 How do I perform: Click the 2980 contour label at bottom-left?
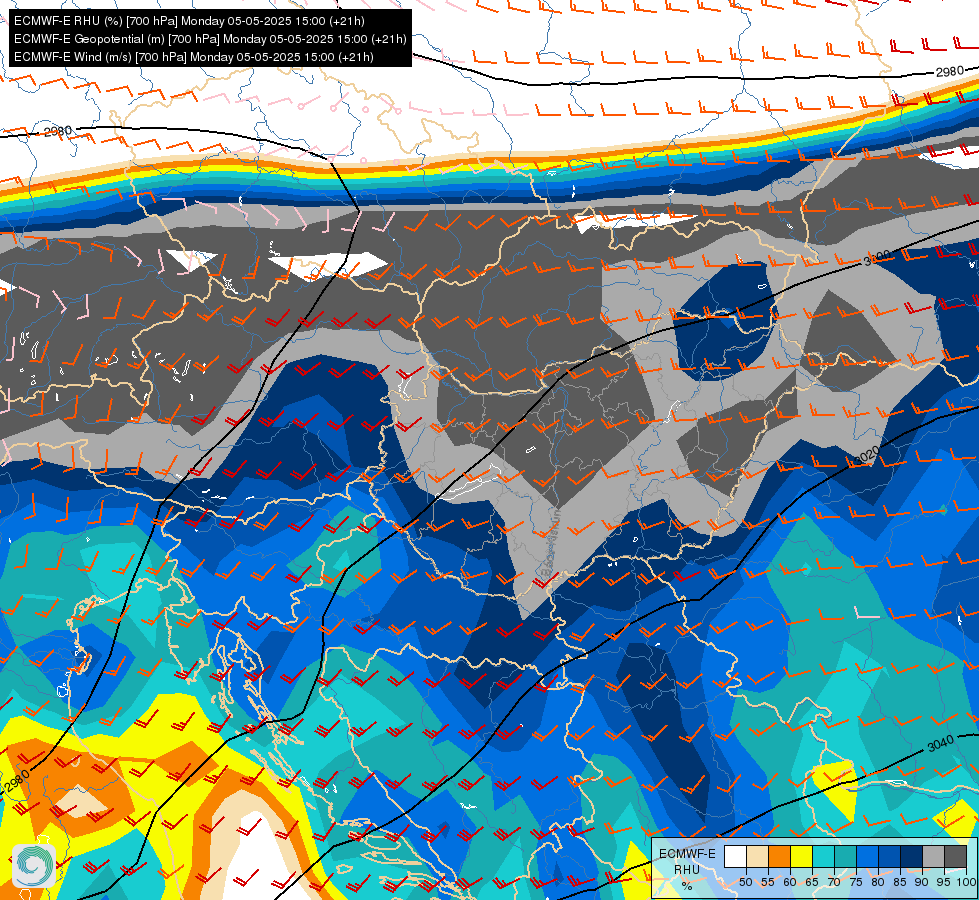pyautogui.click(x=16, y=781)
